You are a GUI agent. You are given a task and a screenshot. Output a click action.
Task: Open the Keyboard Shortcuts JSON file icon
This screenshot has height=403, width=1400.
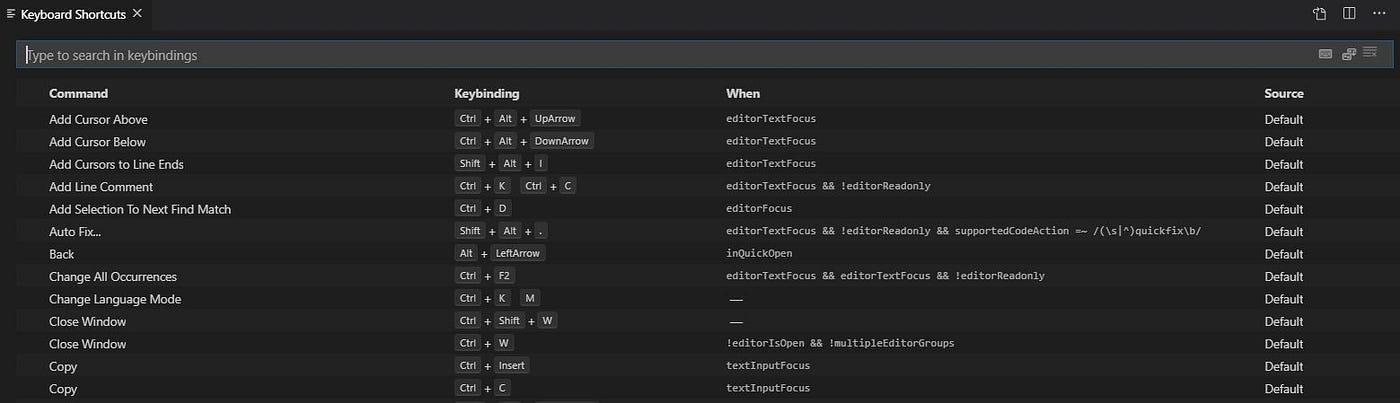click(1320, 14)
